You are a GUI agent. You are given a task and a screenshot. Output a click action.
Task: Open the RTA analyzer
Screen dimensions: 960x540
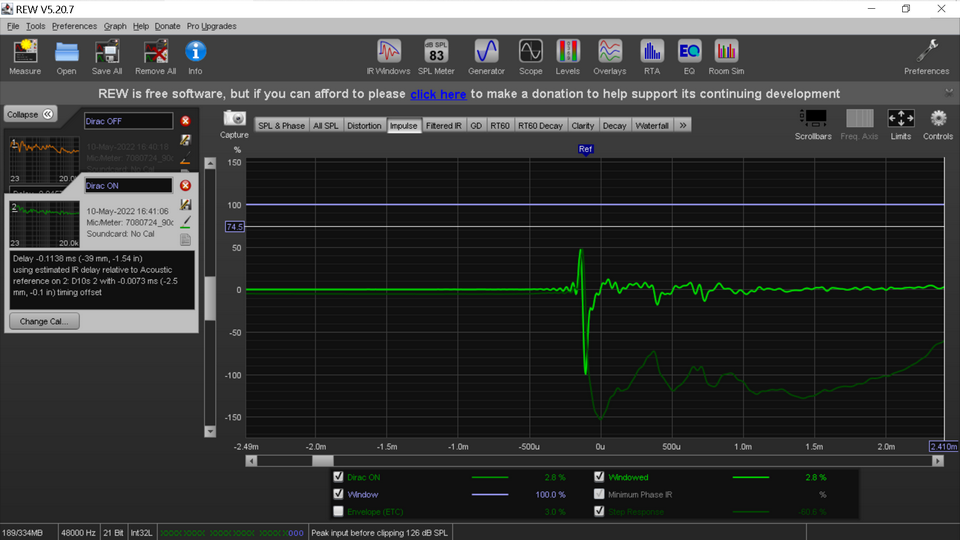(x=652, y=56)
